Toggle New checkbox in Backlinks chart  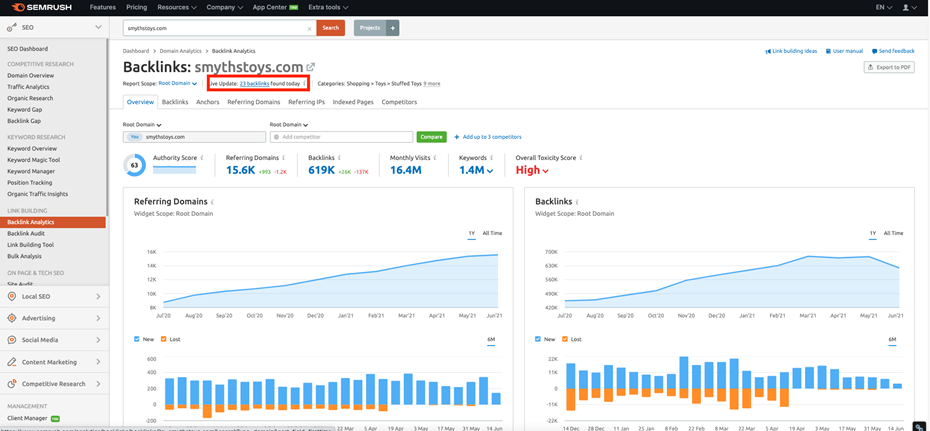click(x=539, y=339)
